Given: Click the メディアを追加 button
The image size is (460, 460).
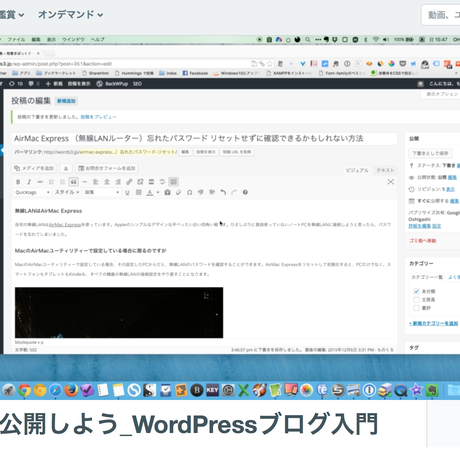Looking at the screenshot, I should pos(34,168).
